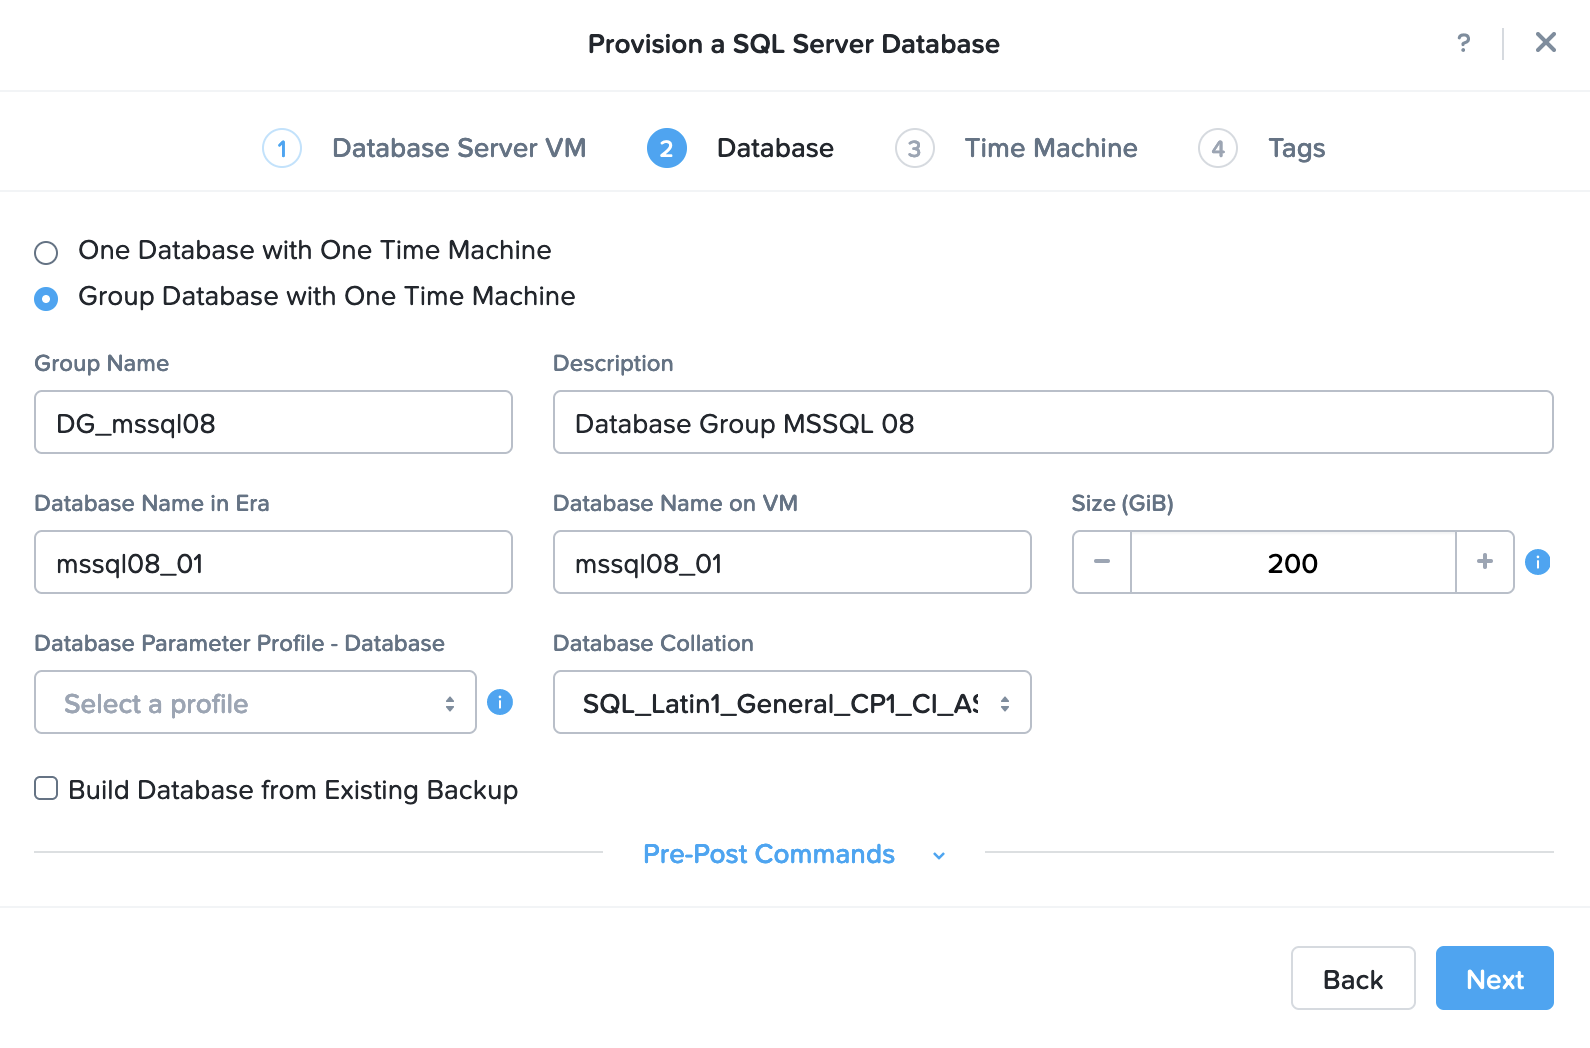Enable Build Database from Existing Backup
Viewport: 1590px width, 1048px height.
(46, 788)
